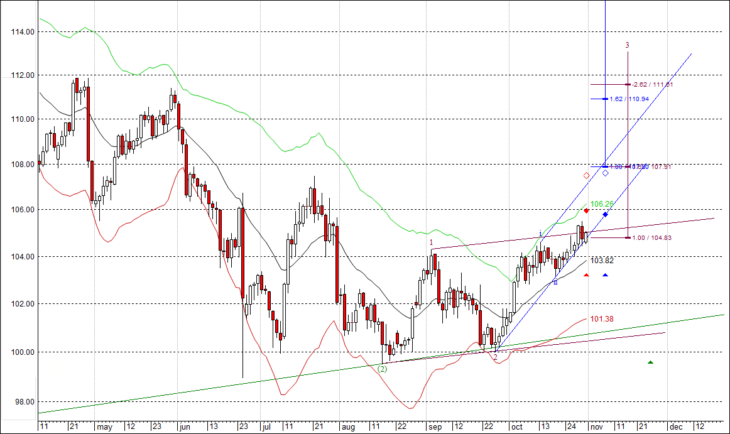The height and width of the screenshot is (434, 730).
Task: Click the hollow blue diamond marker
Action: 605,173
